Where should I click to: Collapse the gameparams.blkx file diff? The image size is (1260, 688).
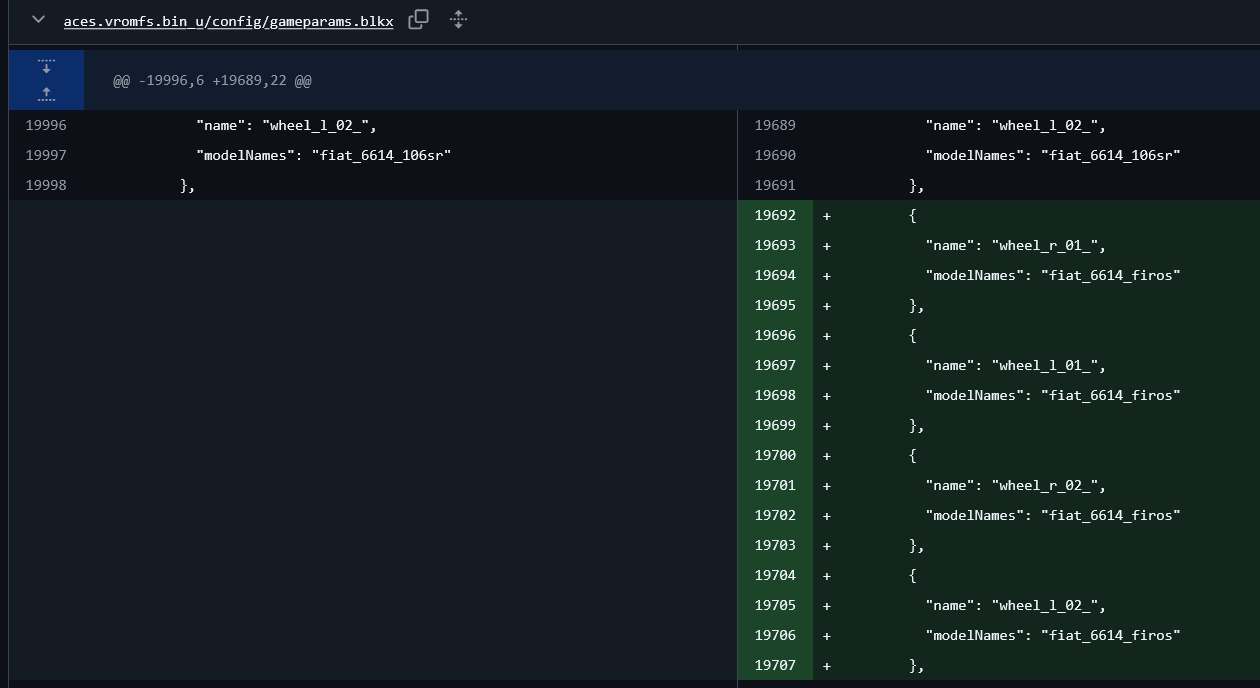click(x=38, y=19)
